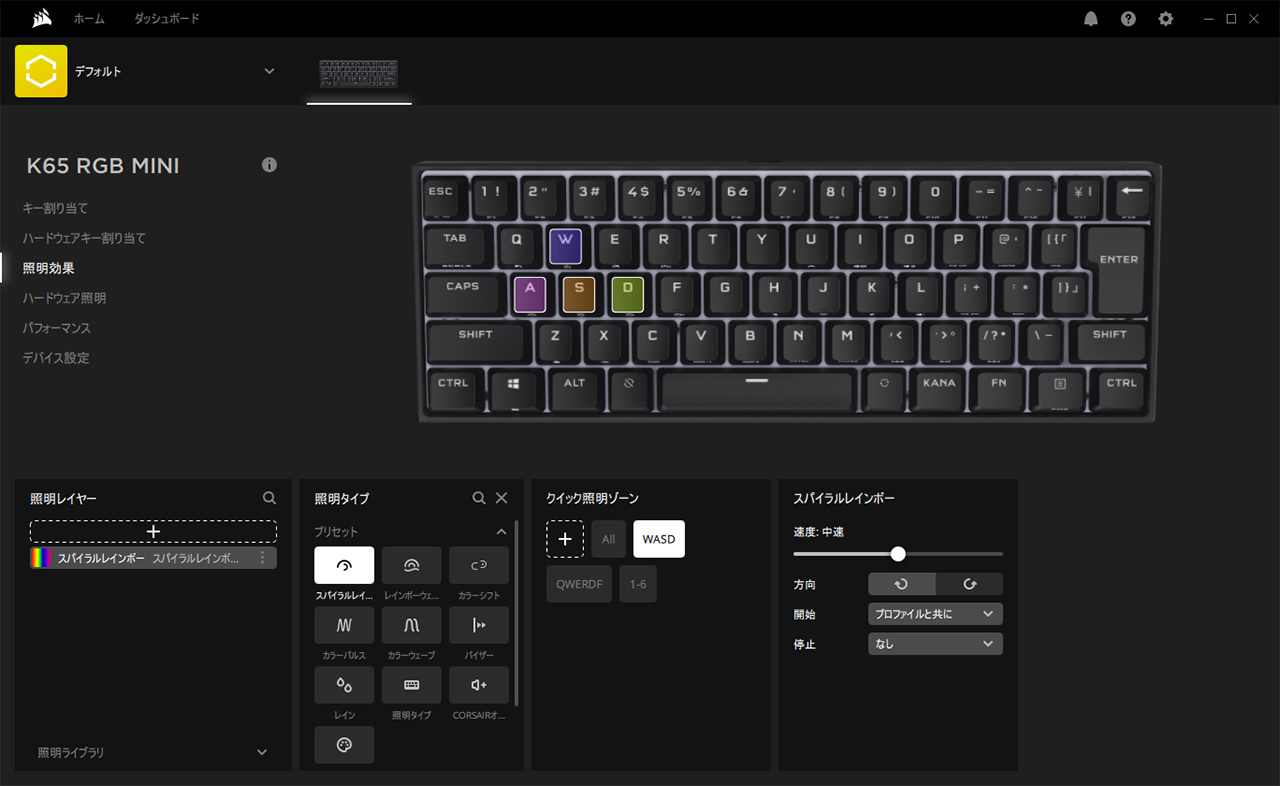This screenshot has height=786, width=1280.
Task: Select the レイン preset icon
Action: [x=344, y=685]
